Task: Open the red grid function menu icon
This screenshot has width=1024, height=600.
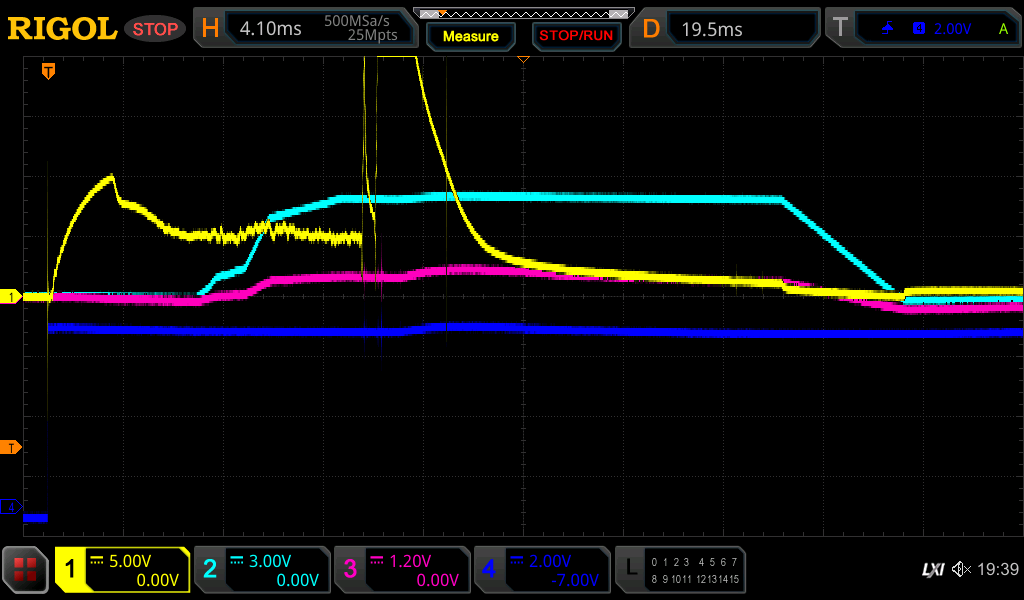Action: pyautogui.click(x=25, y=569)
